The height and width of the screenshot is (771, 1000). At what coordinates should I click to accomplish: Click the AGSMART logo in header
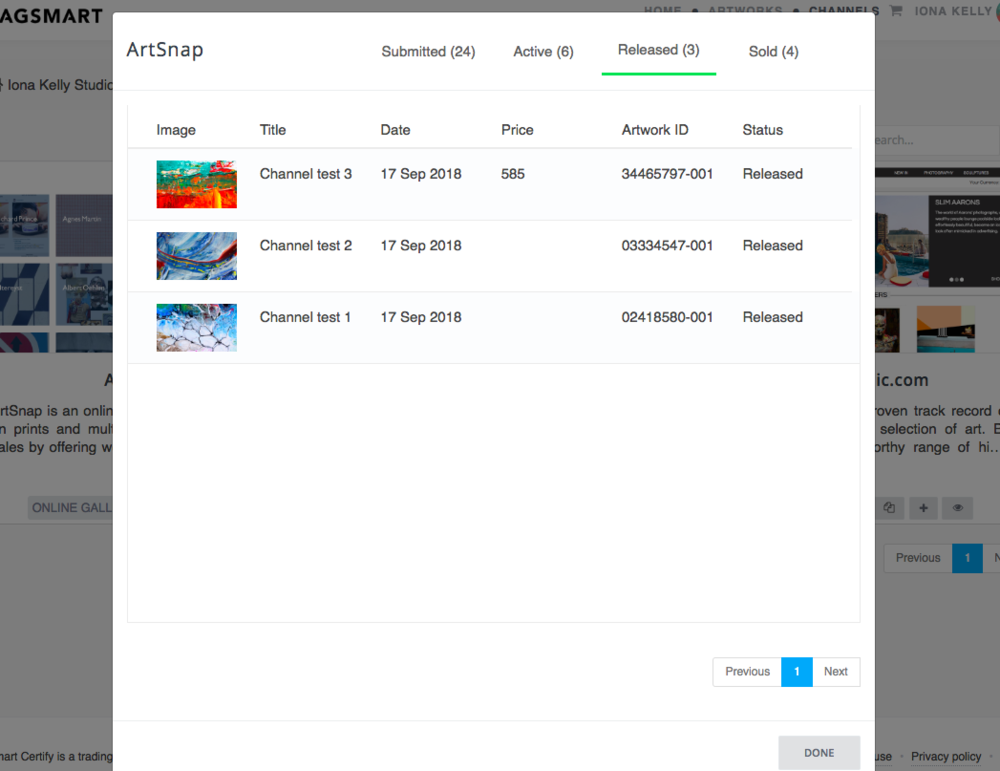pos(51,16)
